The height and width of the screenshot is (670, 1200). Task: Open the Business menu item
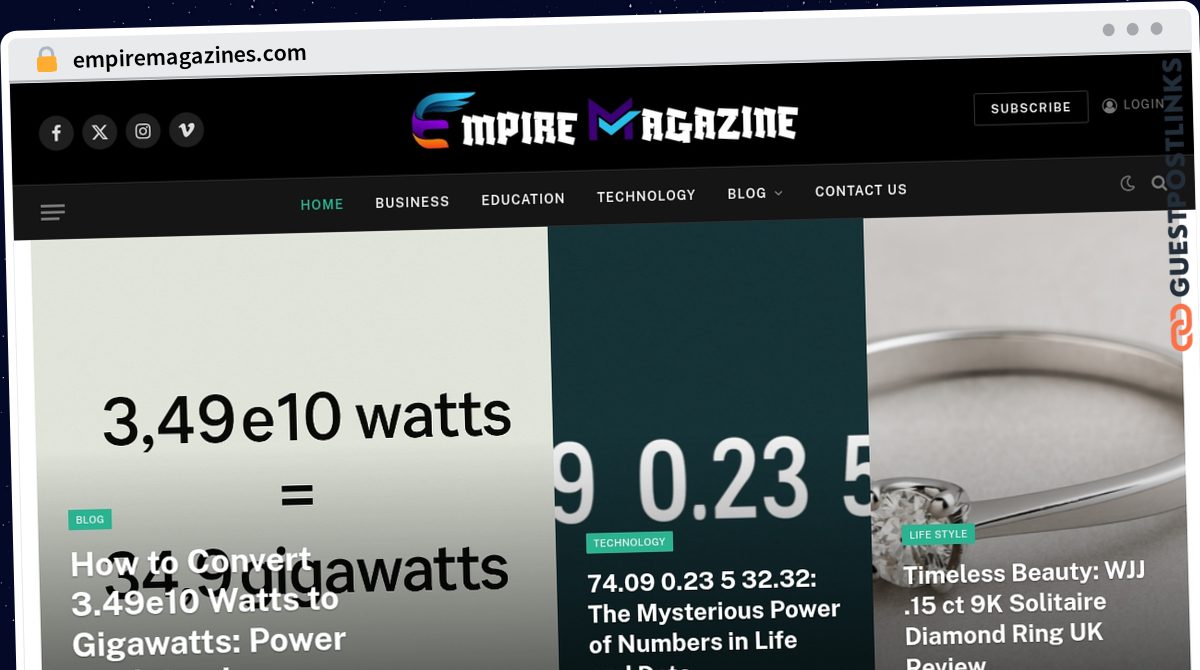(x=412, y=202)
